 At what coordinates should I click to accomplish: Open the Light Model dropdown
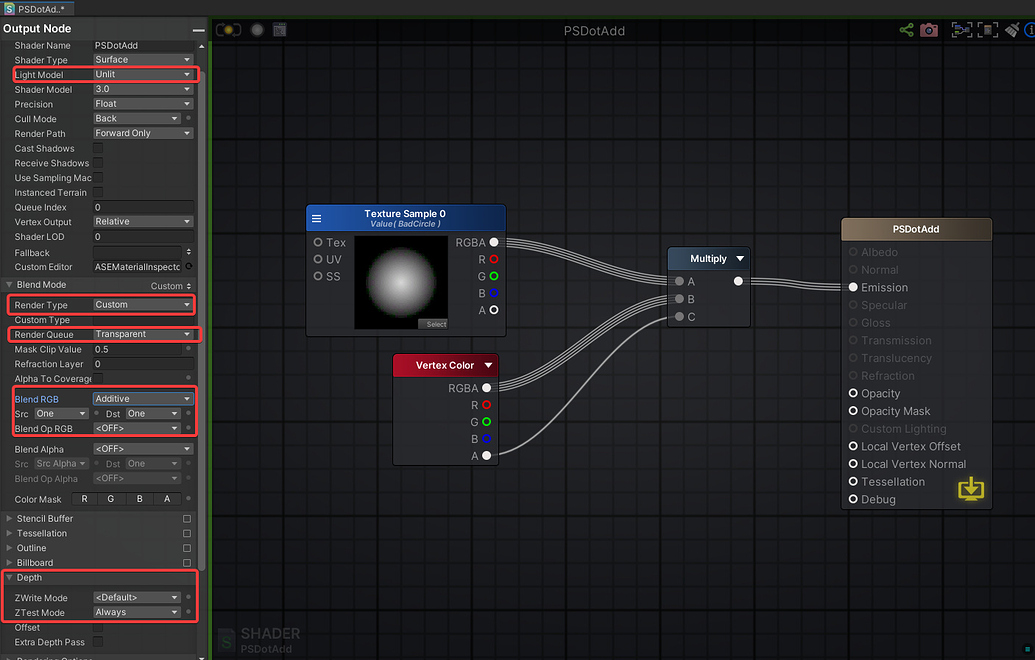click(x=142, y=74)
